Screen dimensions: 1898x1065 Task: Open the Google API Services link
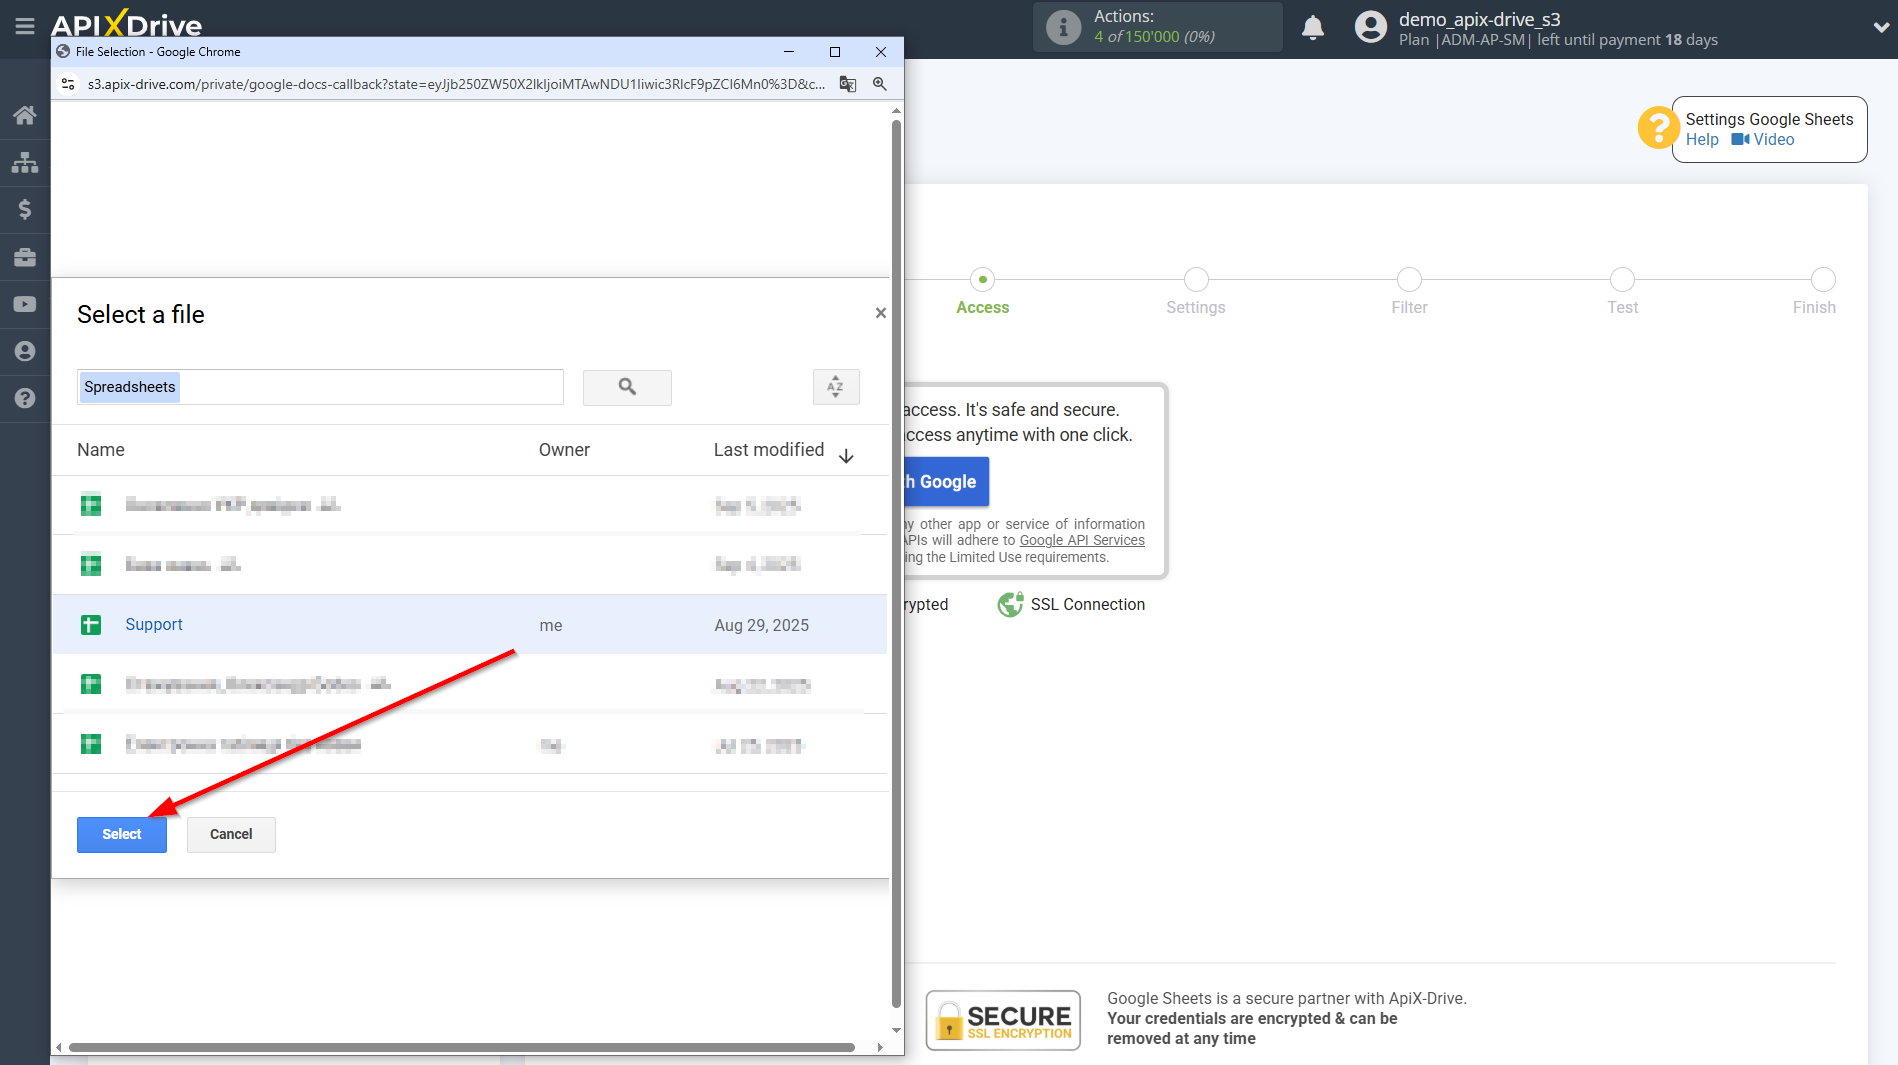[1082, 540]
